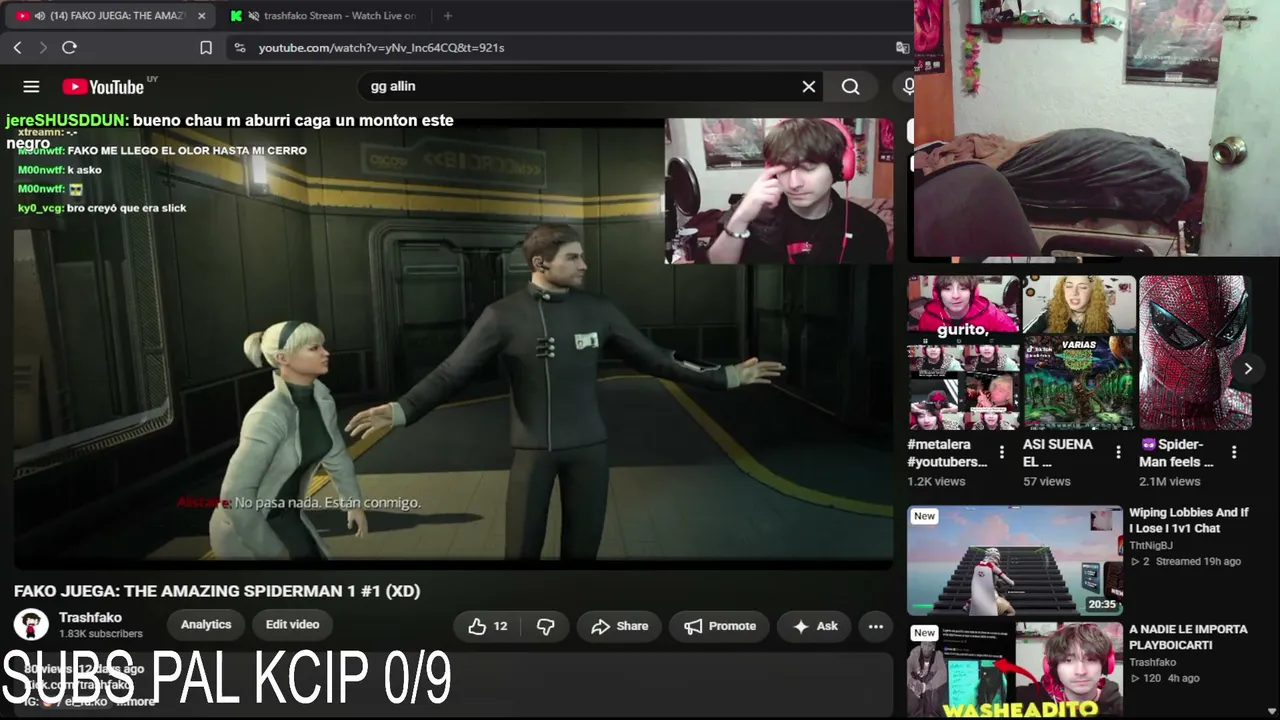Dislike the video with thumbs down
The width and height of the screenshot is (1280, 720).
point(545,626)
